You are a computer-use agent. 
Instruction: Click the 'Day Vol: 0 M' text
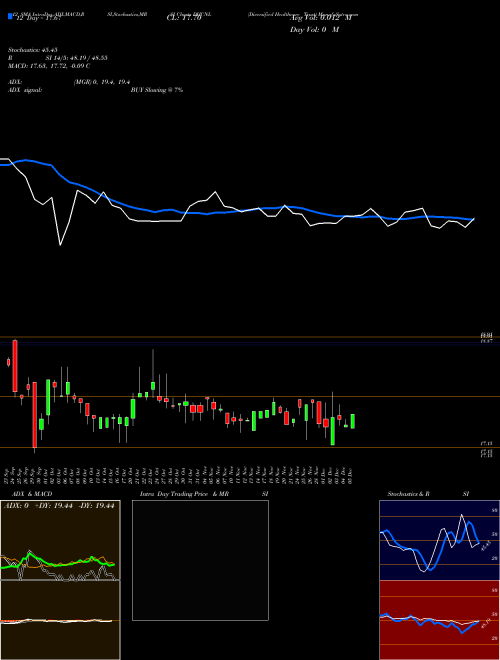[x=314, y=29]
